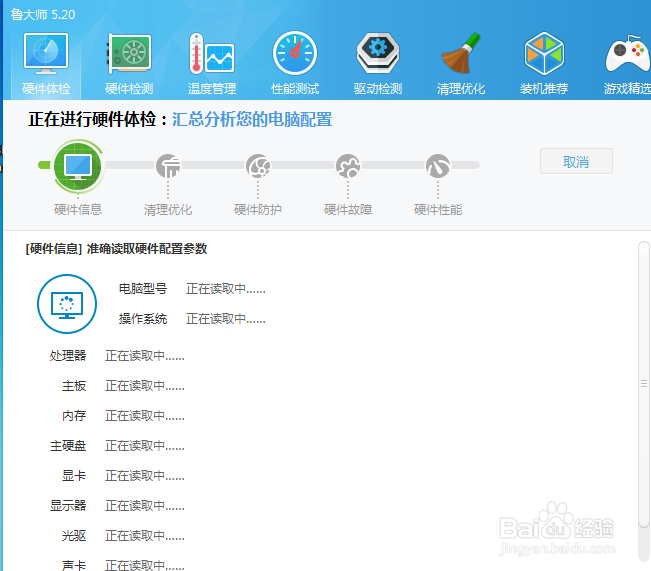Click the 硬件性能 step label
The width and height of the screenshot is (651, 571).
point(438,210)
